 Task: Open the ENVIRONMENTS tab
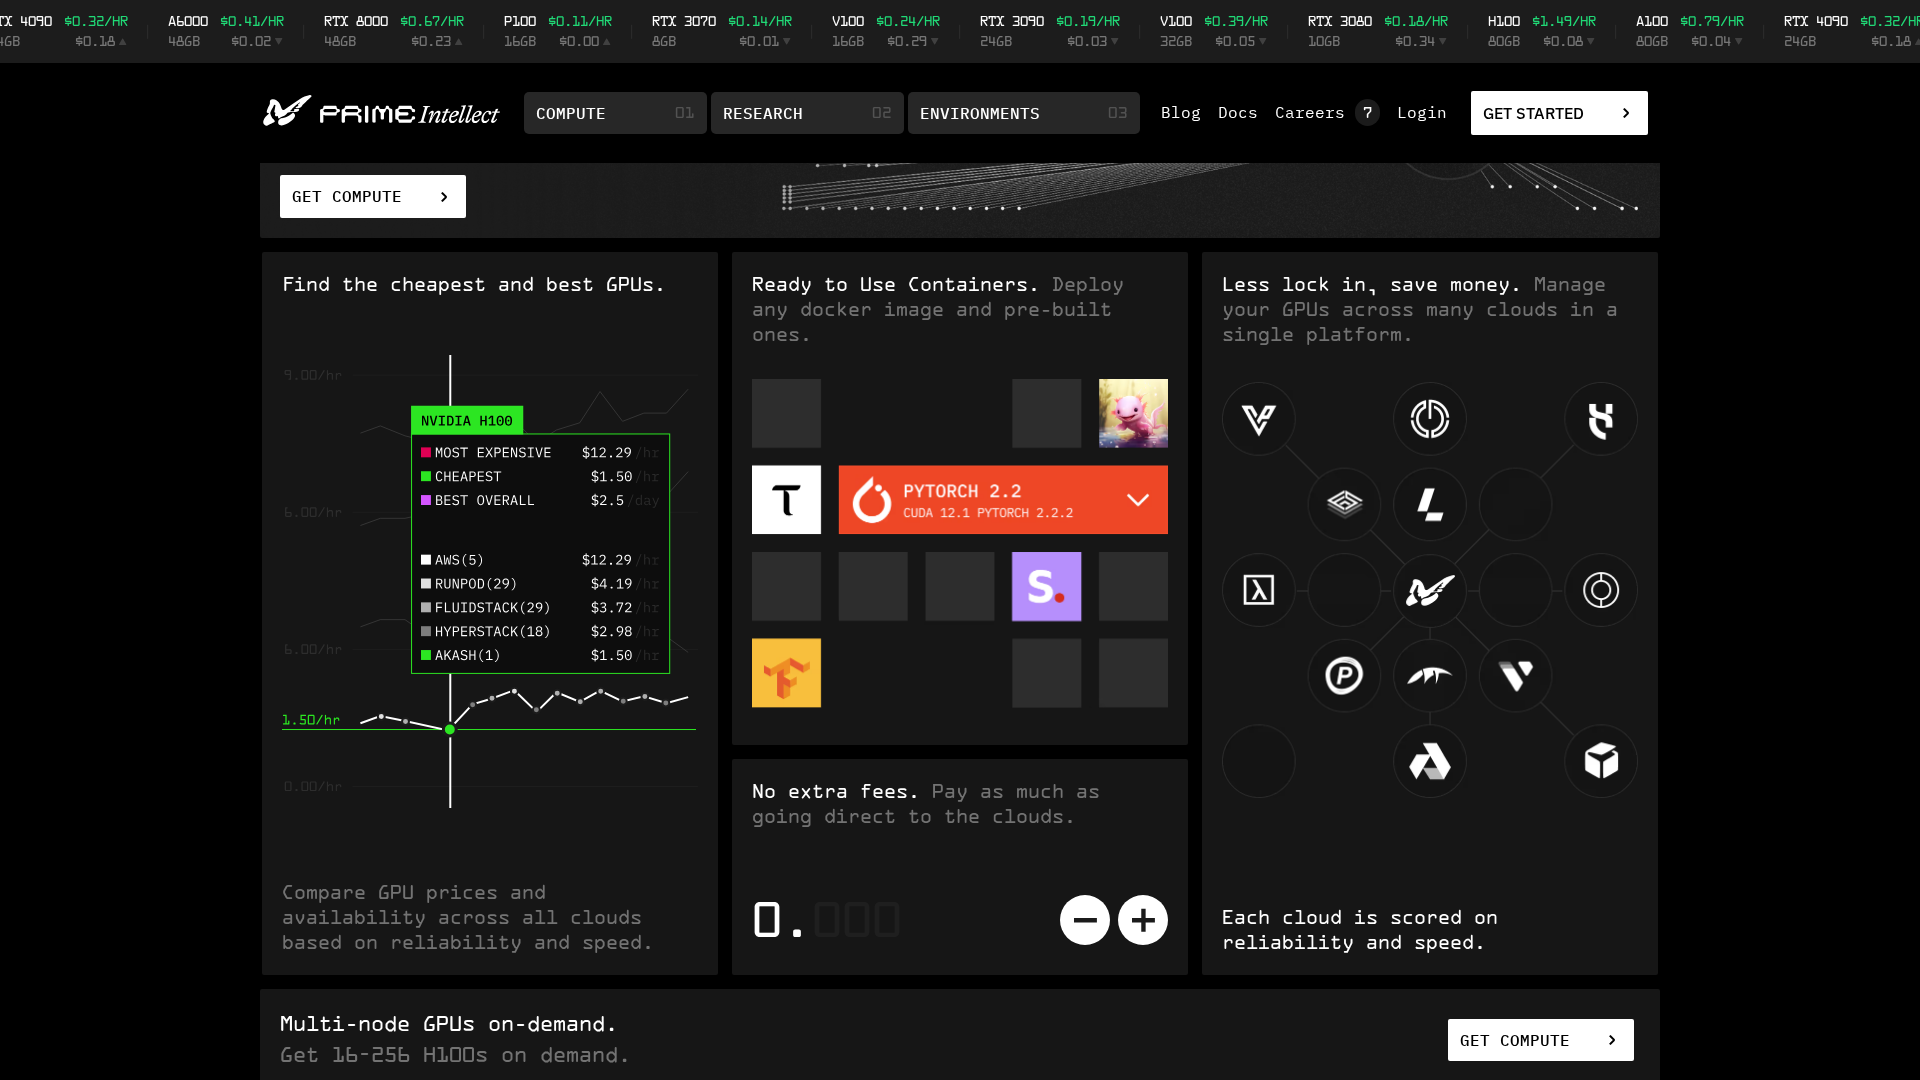[x=1022, y=113]
